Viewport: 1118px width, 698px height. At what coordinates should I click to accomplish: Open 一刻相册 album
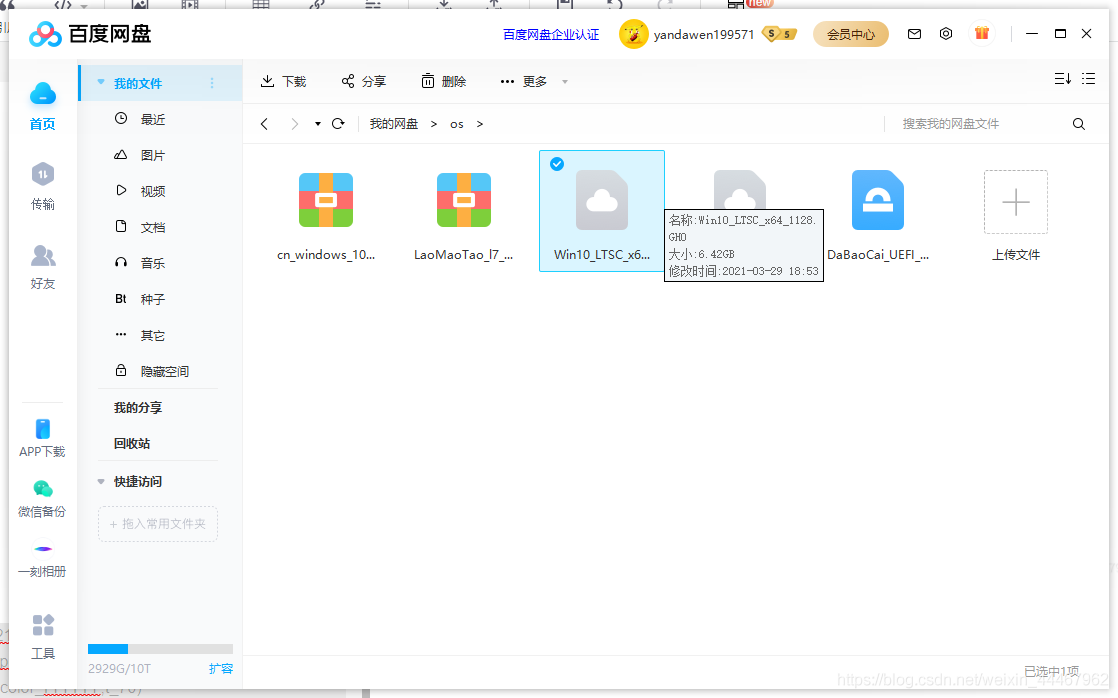tap(42, 559)
